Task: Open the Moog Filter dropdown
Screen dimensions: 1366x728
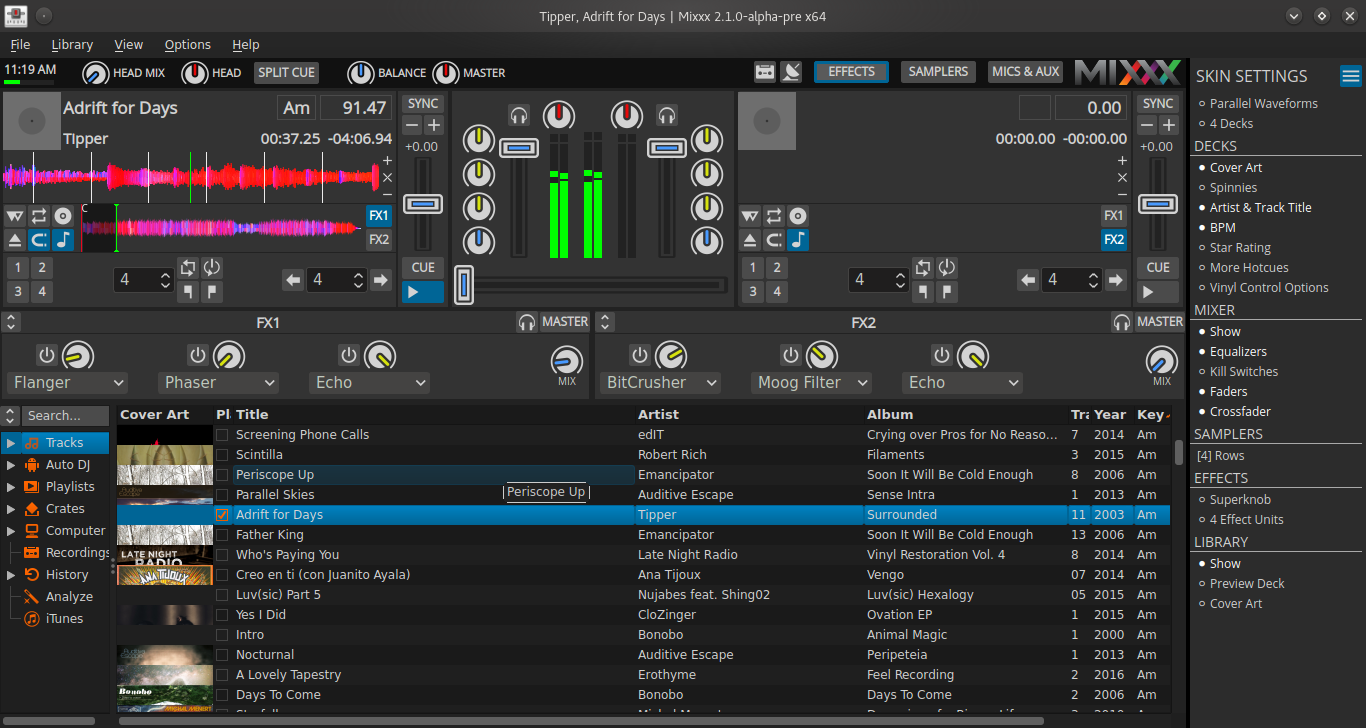Action: click(x=812, y=383)
